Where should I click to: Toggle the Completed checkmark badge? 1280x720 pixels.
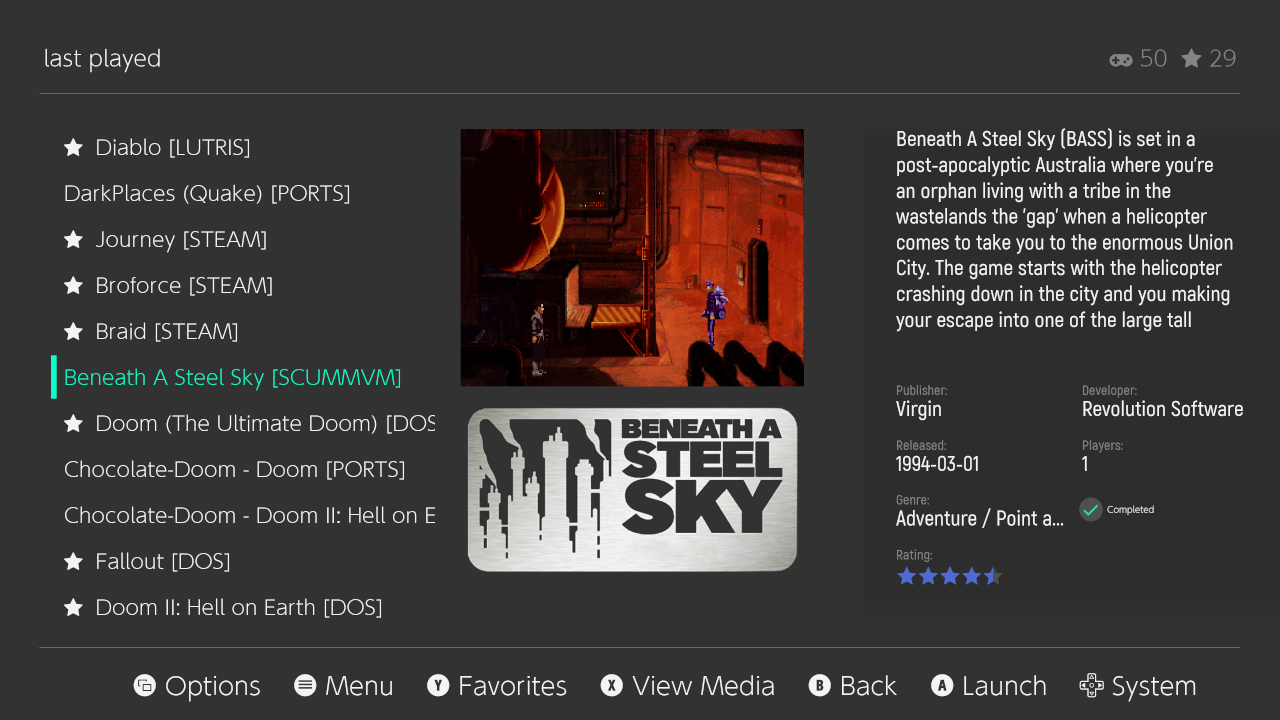(x=1090, y=510)
